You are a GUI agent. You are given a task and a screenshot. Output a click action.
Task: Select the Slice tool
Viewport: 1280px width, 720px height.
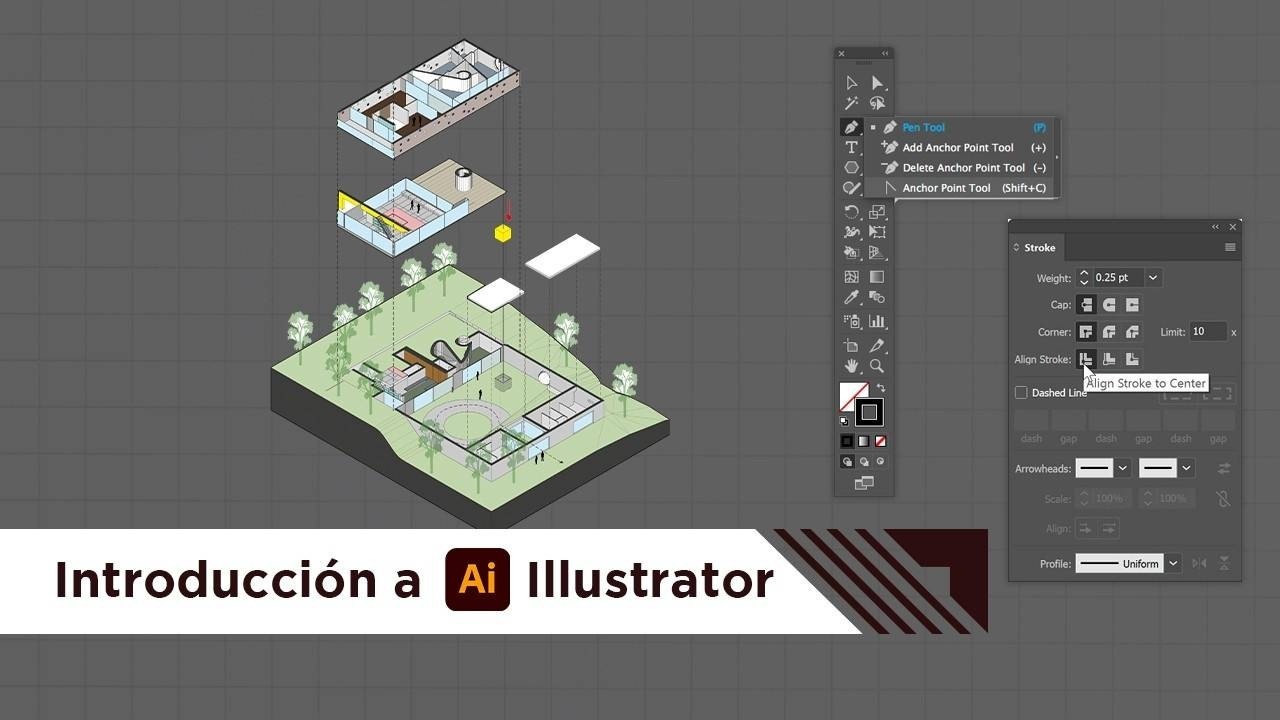(877, 346)
